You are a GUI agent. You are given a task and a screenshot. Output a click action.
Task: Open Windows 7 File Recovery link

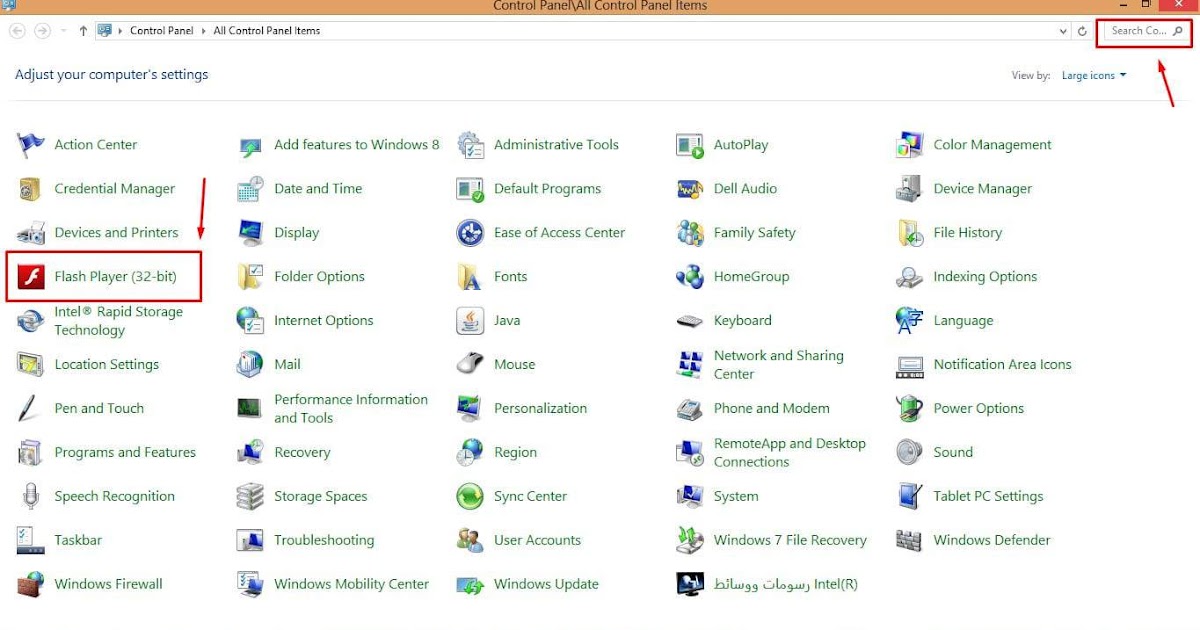pyautogui.click(x=790, y=540)
